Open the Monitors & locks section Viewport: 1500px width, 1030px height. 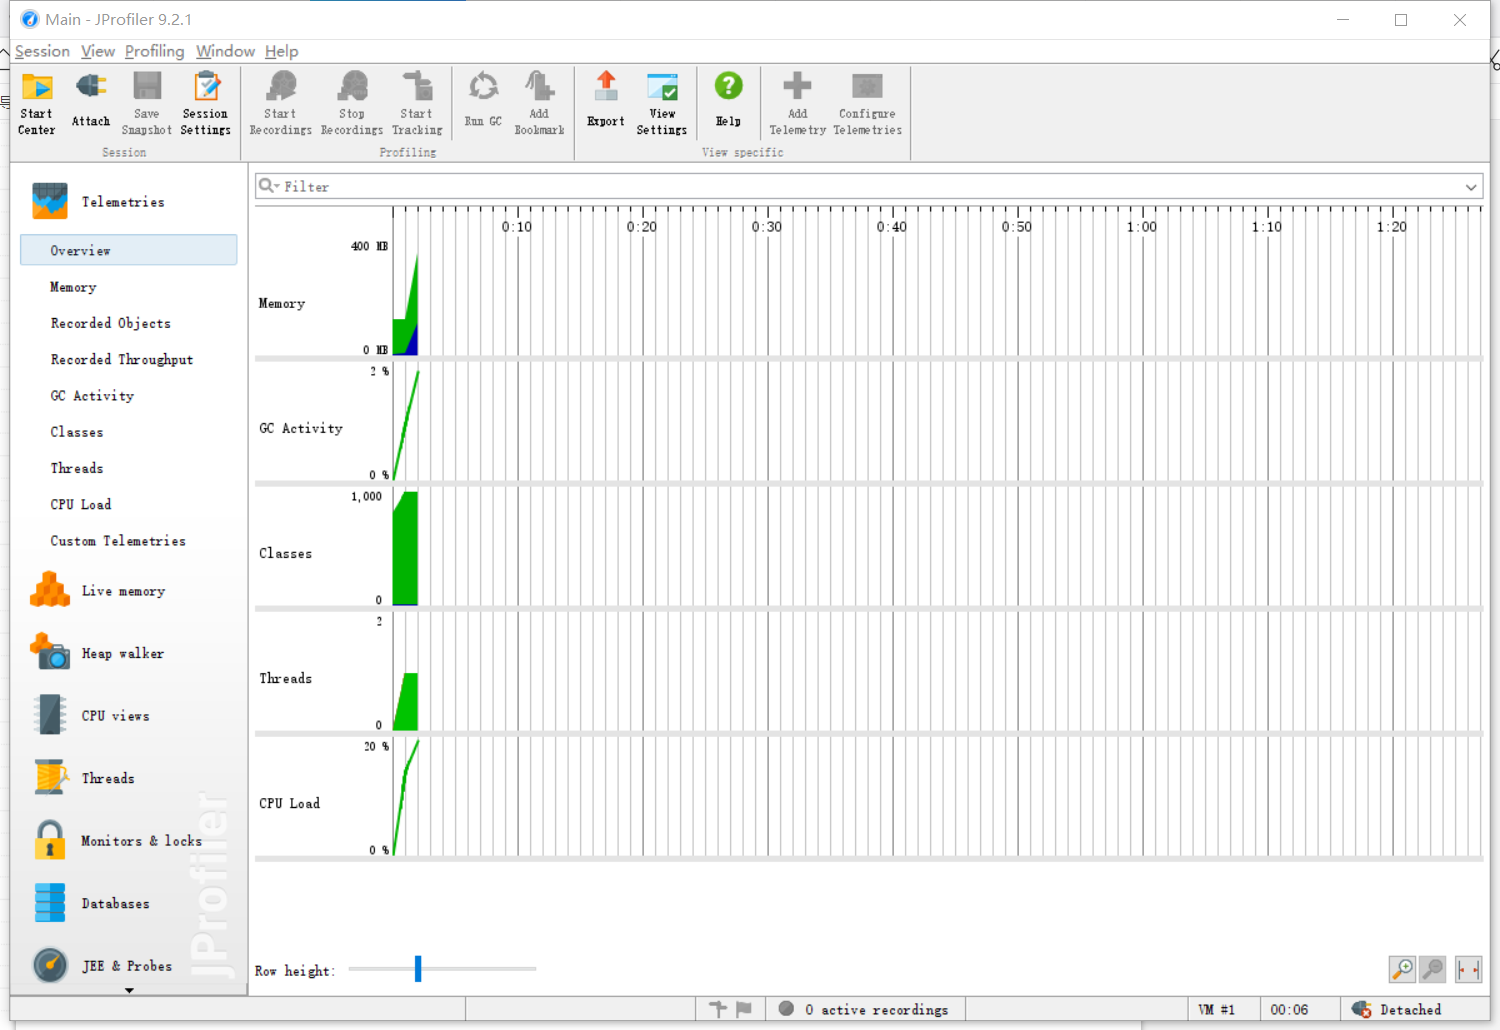[x=117, y=841]
